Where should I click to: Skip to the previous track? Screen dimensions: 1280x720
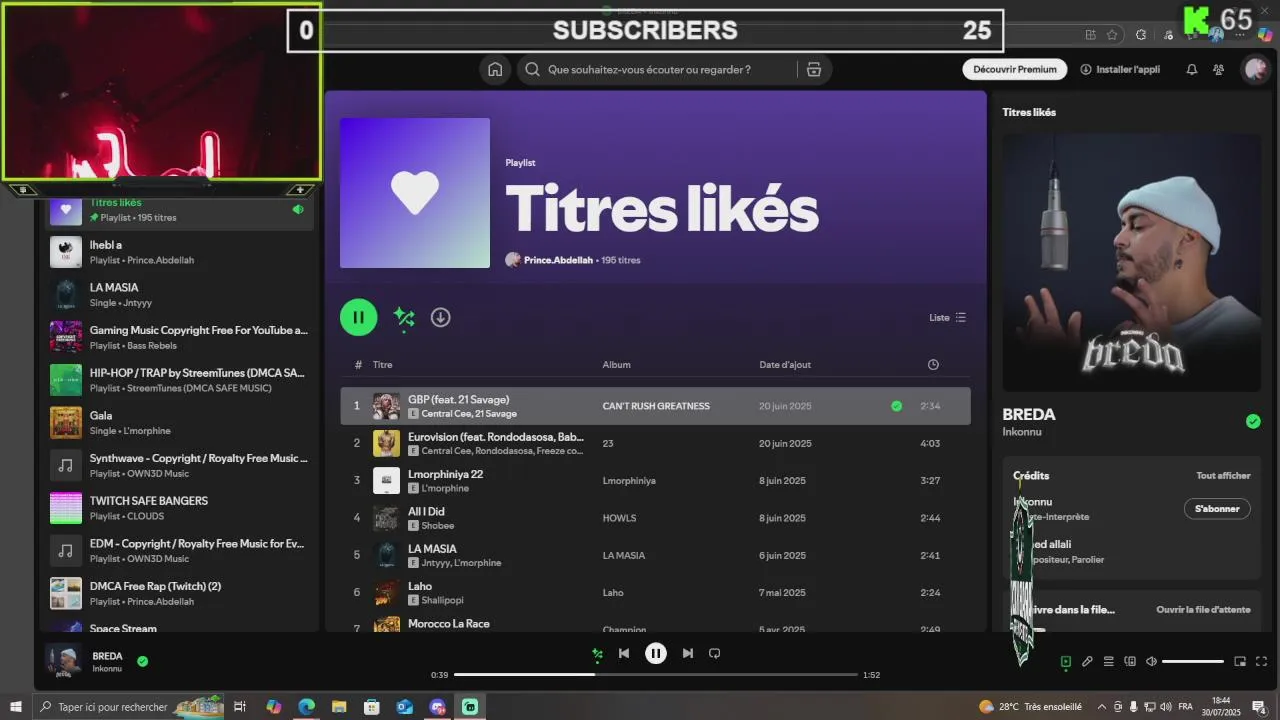click(624, 653)
